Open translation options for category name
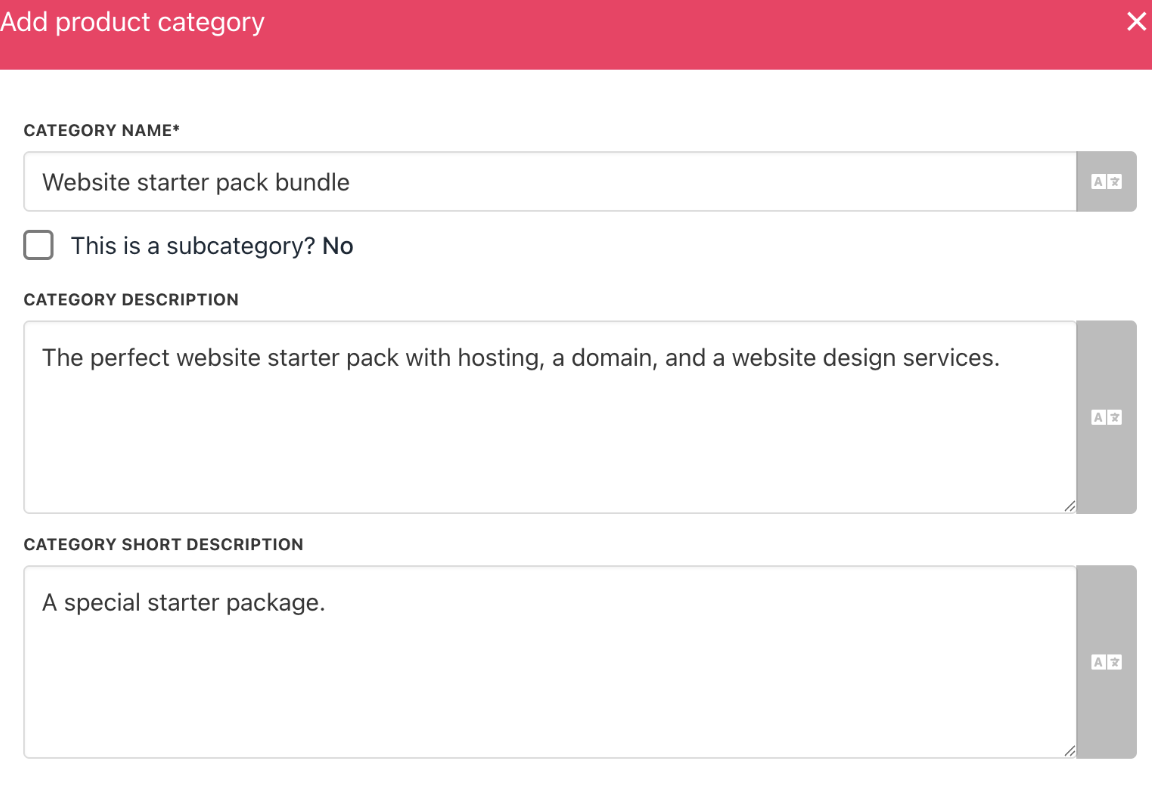The image size is (1152, 804). point(1106,182)
